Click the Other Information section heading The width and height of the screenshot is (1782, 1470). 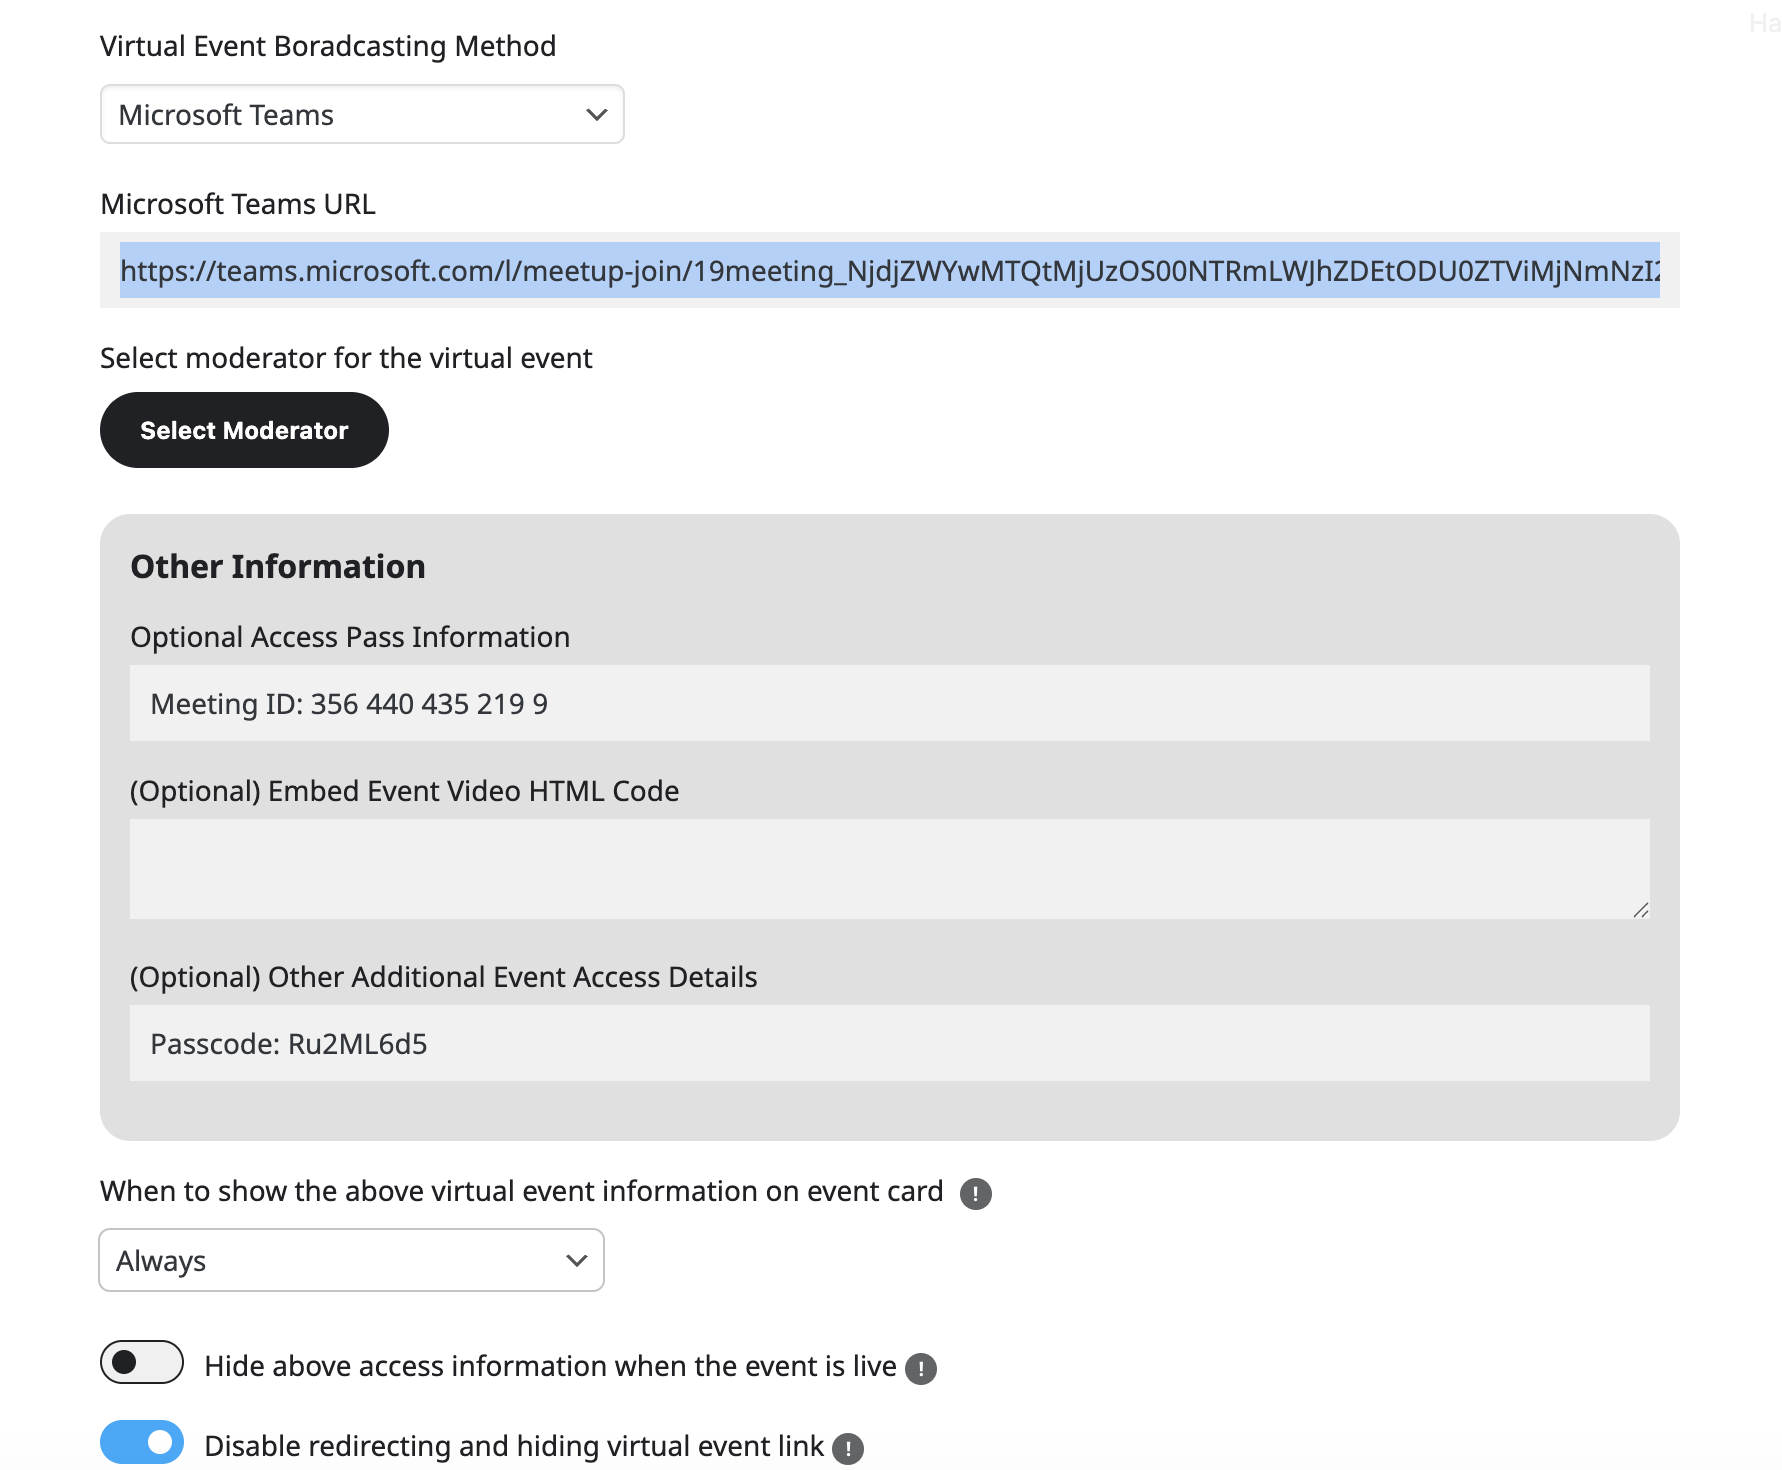coord(278,567)
